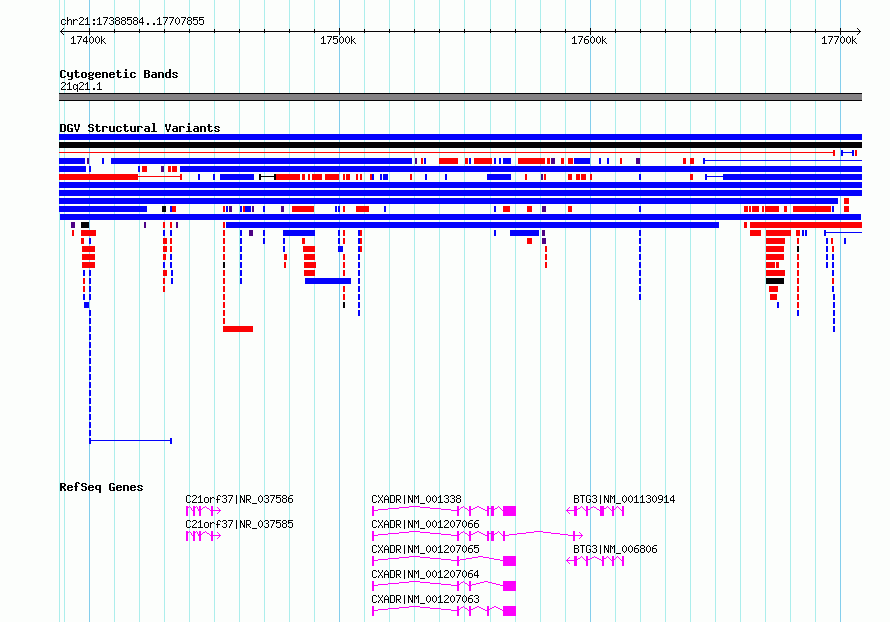Image resolution: width=890 pixels, height=622 pixels.
Task: Click the 17600k ruler position label
Action: coord(589,40)
